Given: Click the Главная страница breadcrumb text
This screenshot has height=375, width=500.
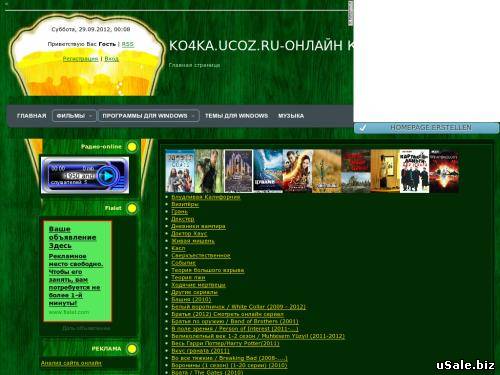Looking at the screenshot, I should coord(194,65).
